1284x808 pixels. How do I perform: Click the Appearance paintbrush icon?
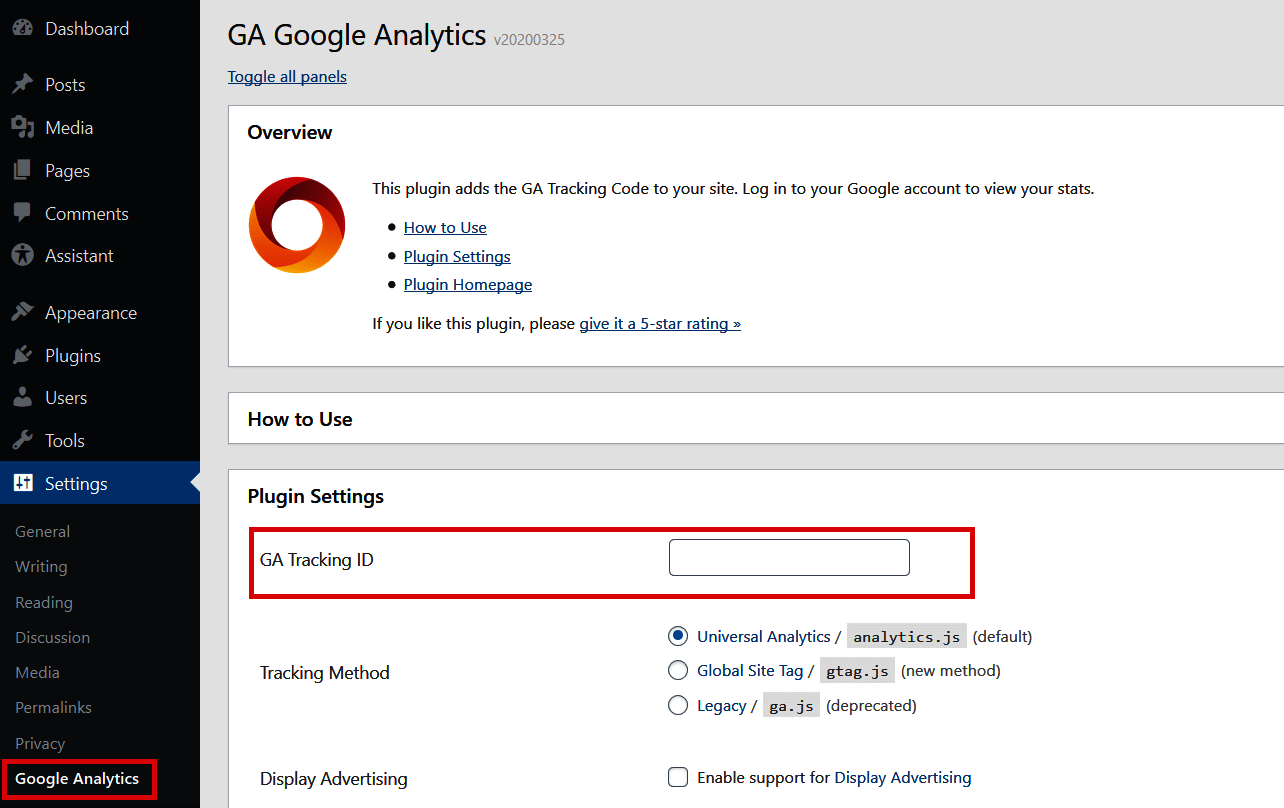[22, 313]
